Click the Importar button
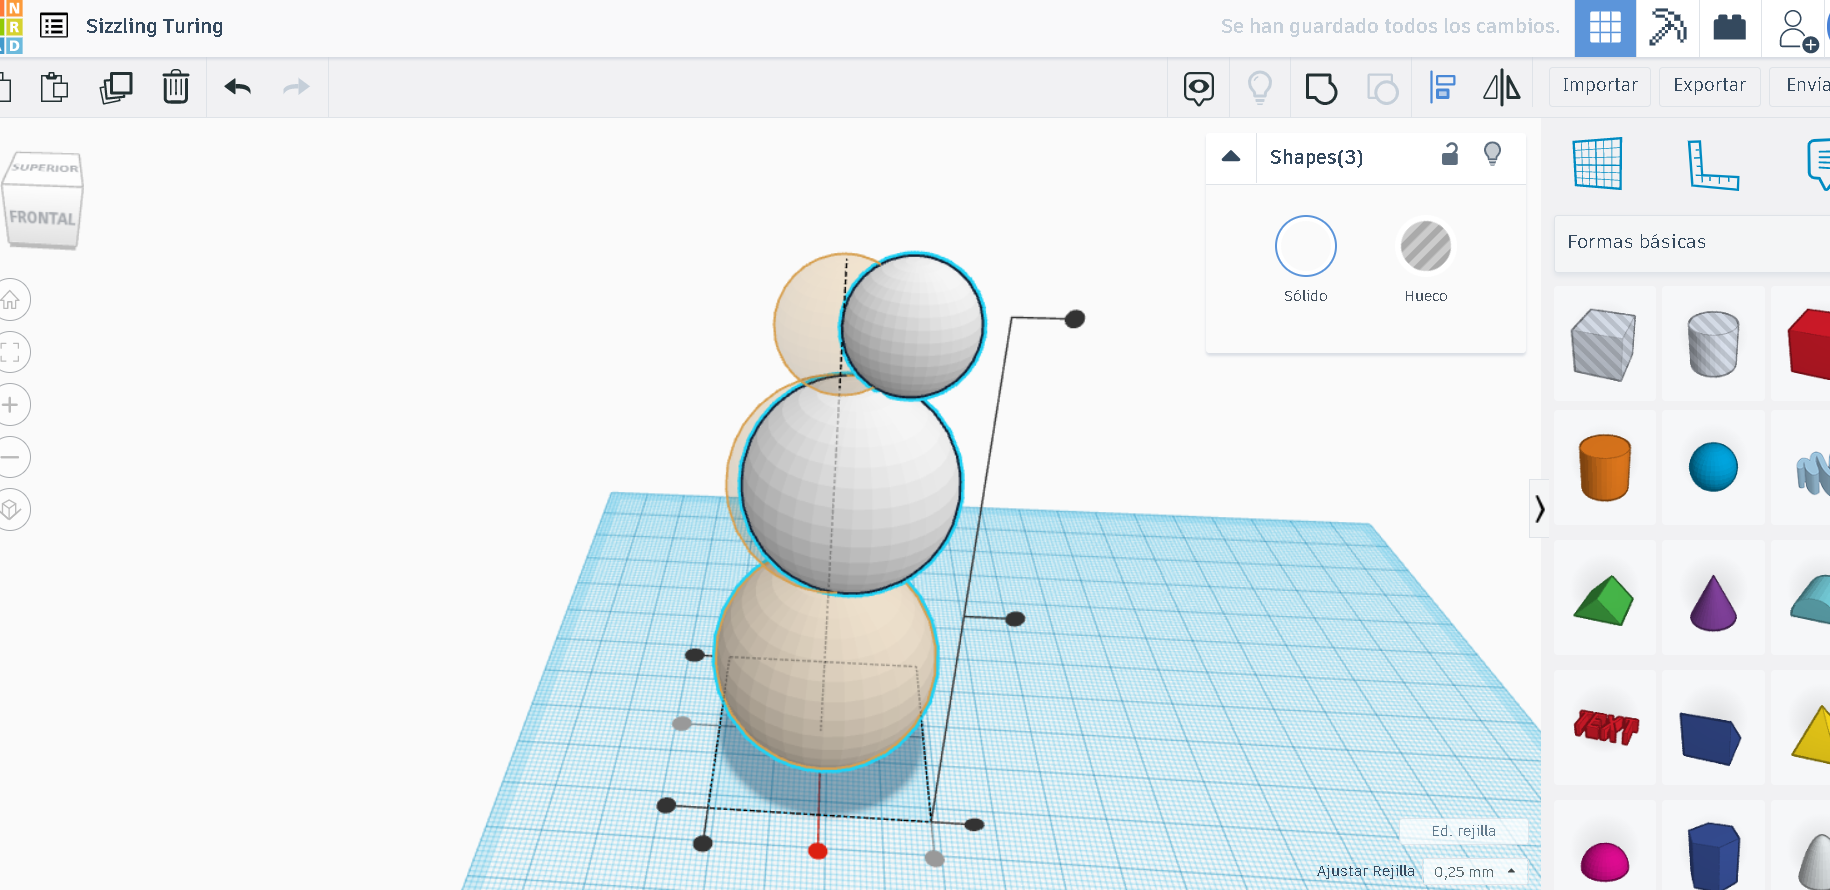Screen dimensions: 1830x890 click(x=1600, y=86)
